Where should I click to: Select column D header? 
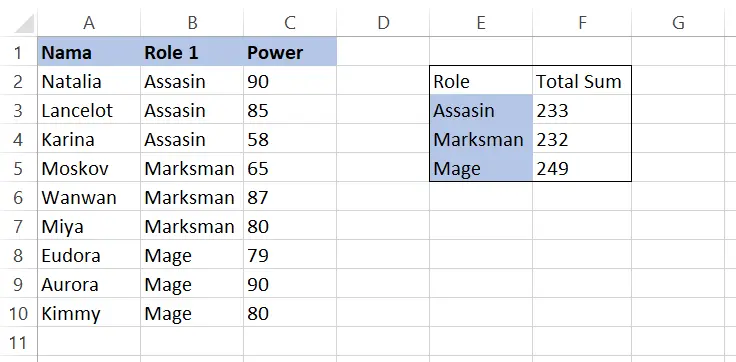point(383,23)
